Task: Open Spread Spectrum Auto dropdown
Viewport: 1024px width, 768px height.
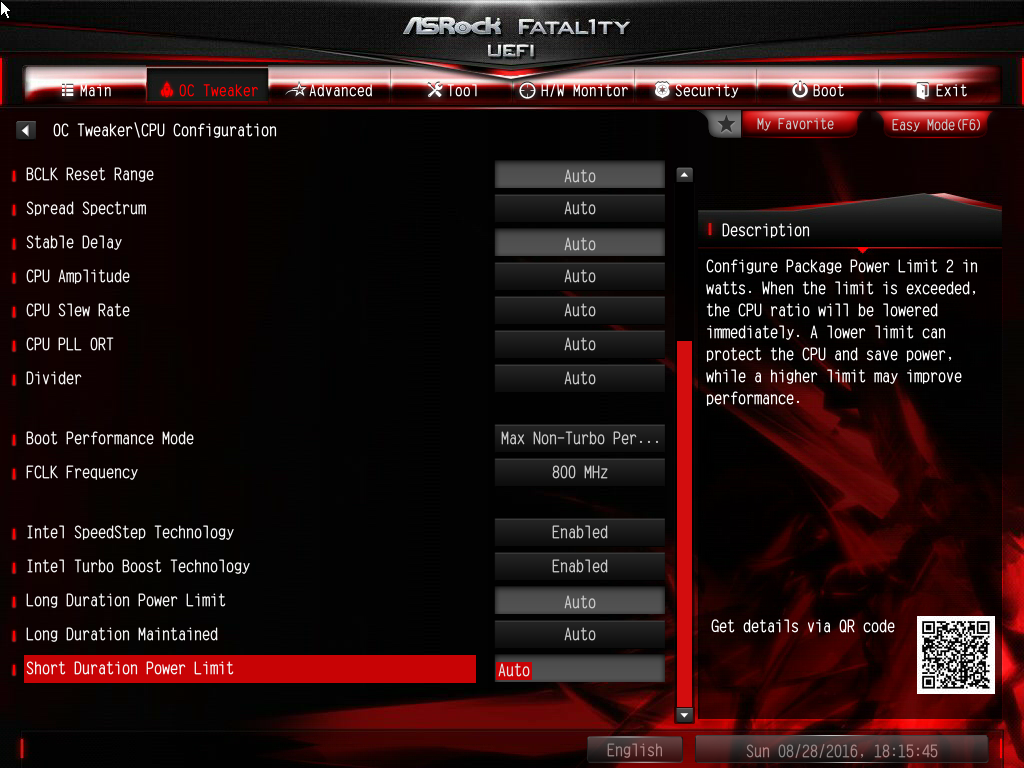Action: pos(579,209)
